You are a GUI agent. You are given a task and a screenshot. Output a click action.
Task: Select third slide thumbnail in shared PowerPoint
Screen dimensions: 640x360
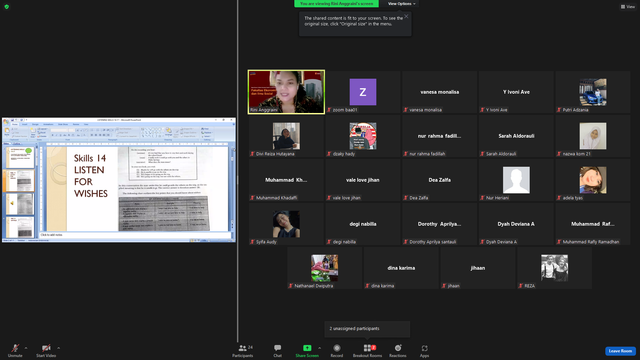coord(20,204)
